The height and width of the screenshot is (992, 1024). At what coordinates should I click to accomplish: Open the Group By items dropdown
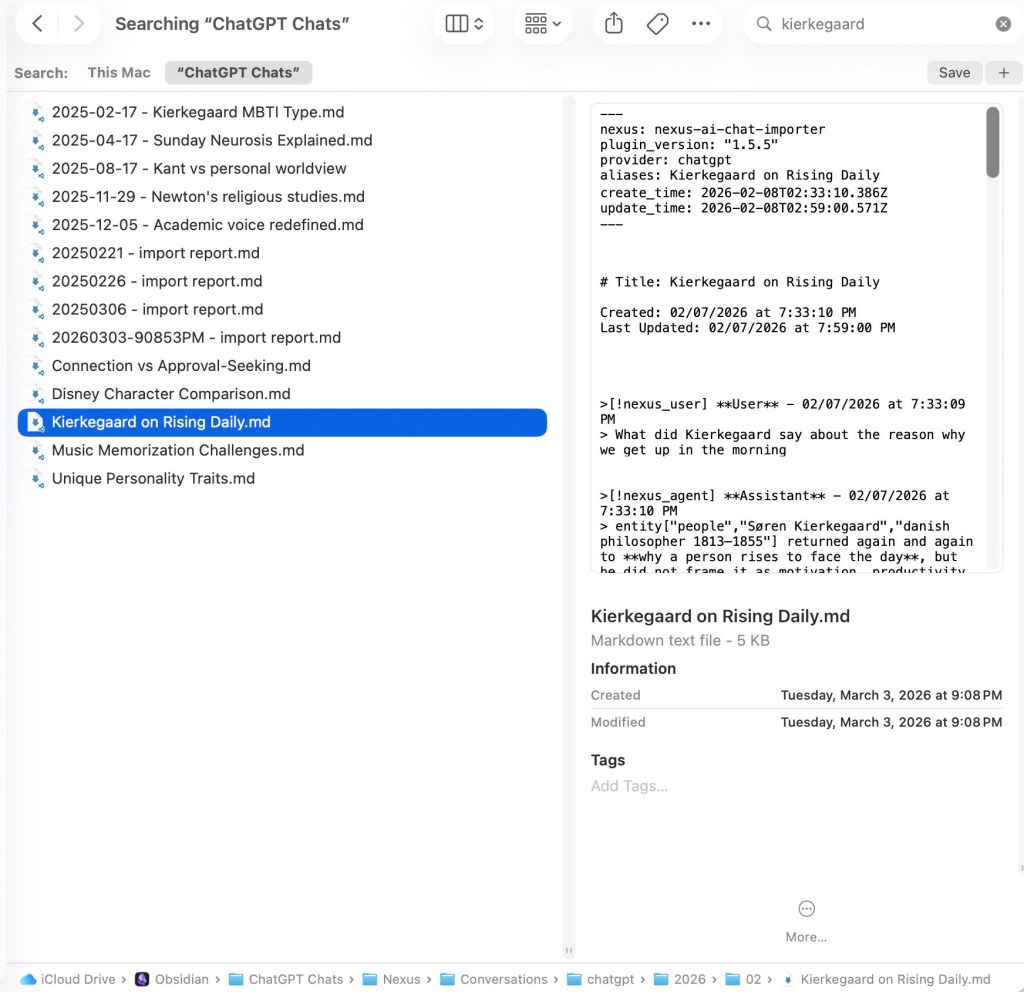[543, 24]
